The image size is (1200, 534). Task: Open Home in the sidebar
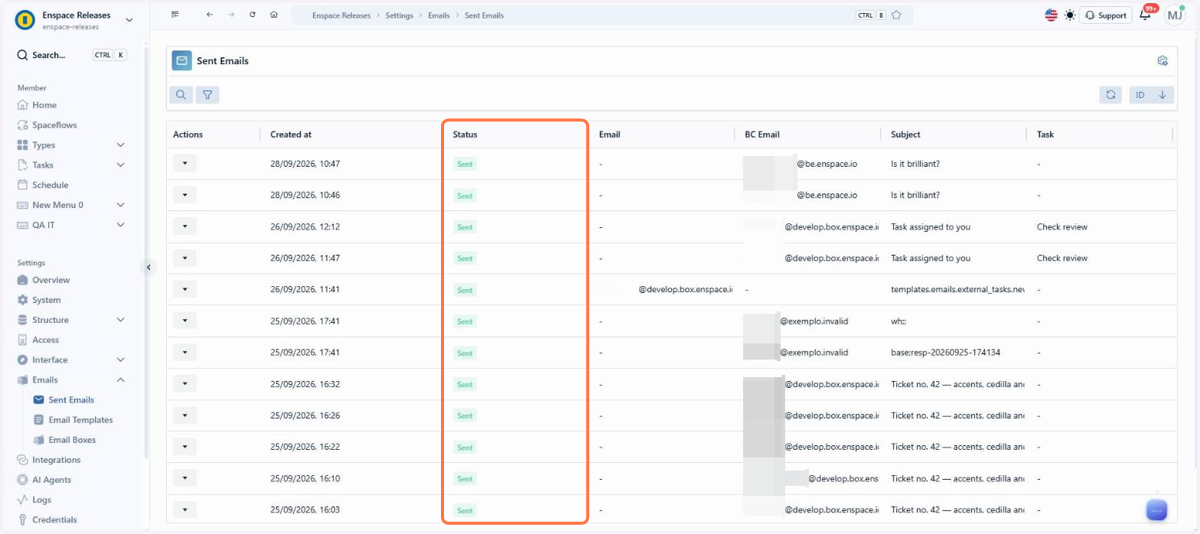[44, 105]
